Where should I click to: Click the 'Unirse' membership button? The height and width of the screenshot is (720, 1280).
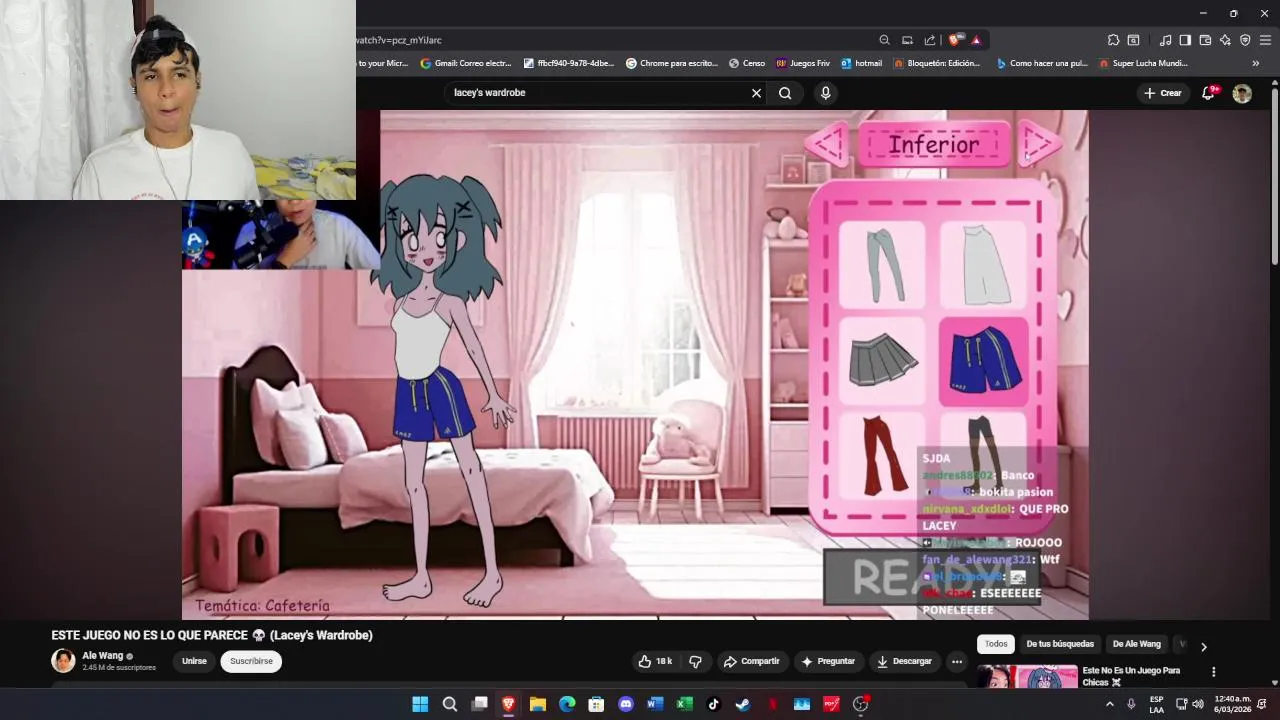(194, 661)
